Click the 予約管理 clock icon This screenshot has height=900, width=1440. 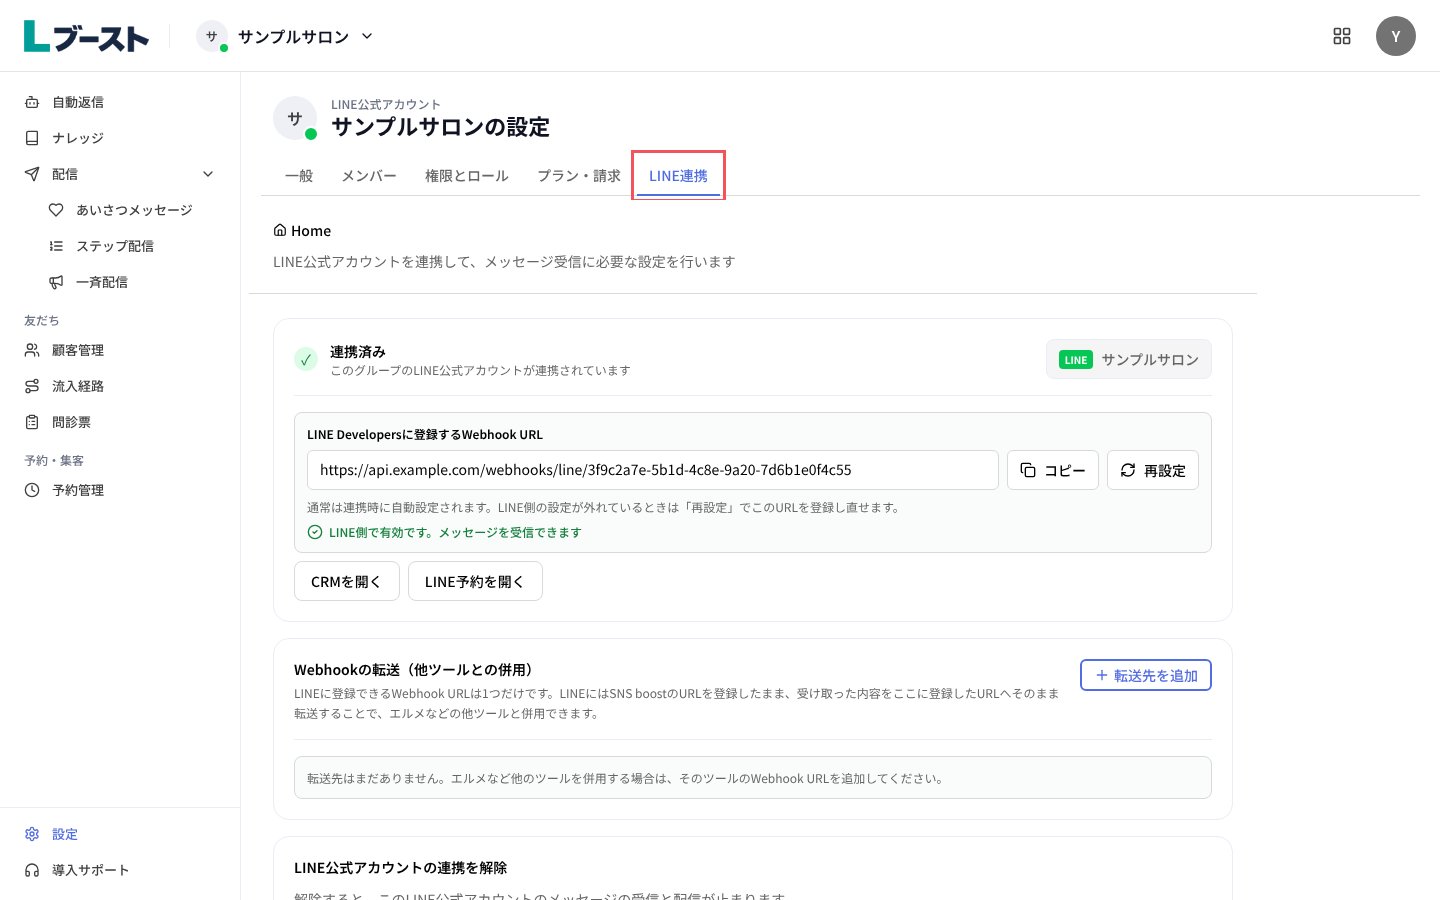coord(32,490)
